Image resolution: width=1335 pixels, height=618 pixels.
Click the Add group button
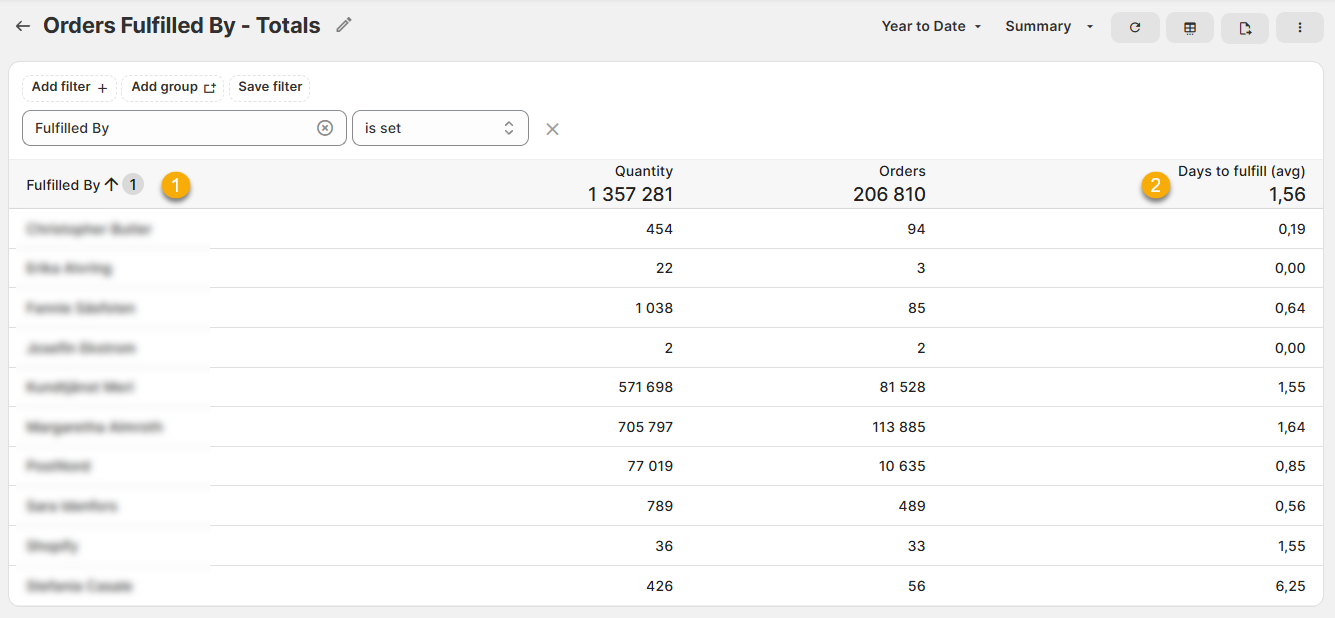click(173, 88)
